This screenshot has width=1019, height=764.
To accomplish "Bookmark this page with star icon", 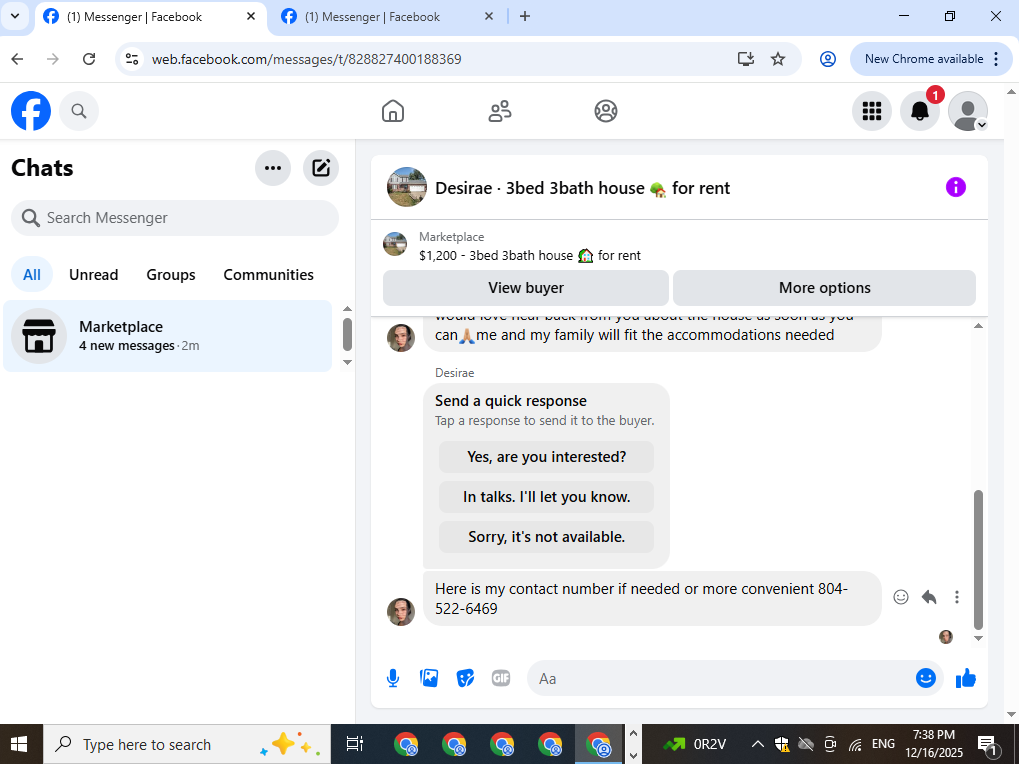I will [x=778, y=59].
